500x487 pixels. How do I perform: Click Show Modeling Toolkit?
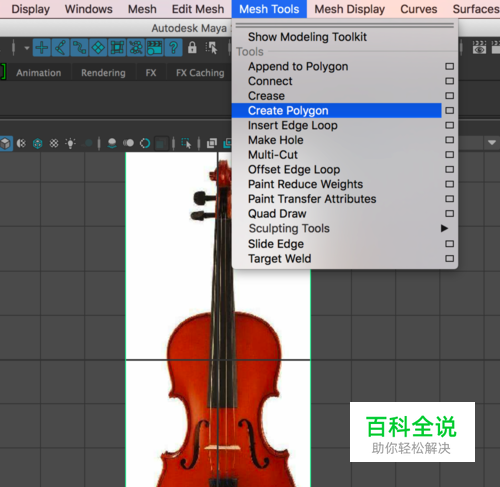(307, 37)
